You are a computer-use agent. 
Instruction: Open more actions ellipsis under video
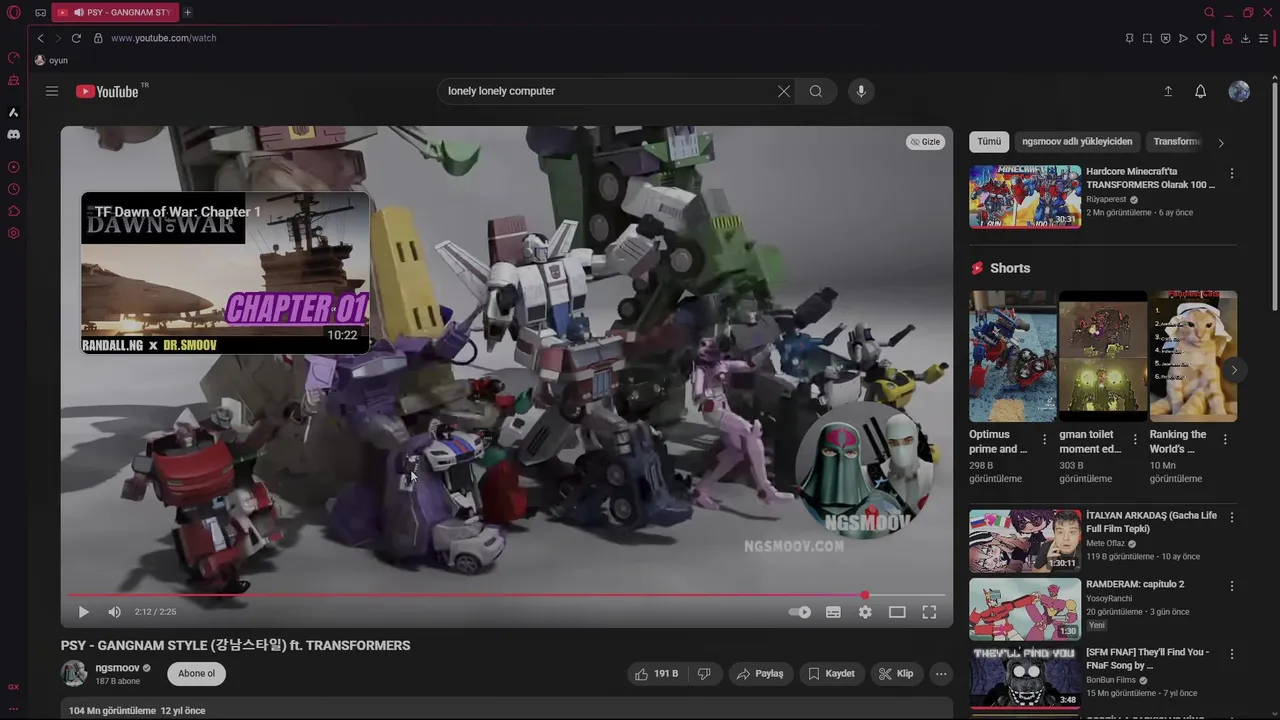(941, 674)
